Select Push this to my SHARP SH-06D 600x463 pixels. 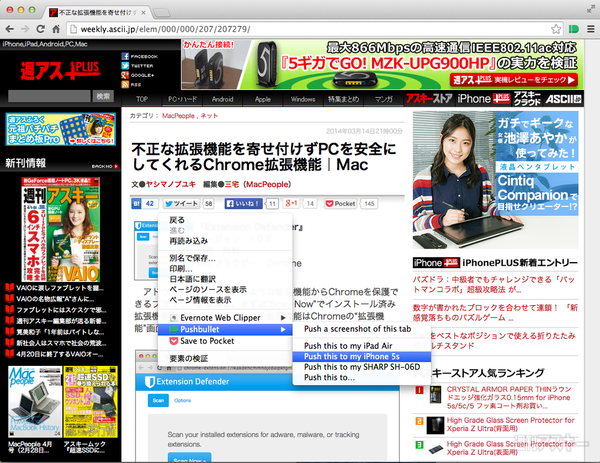pos(362,367)
